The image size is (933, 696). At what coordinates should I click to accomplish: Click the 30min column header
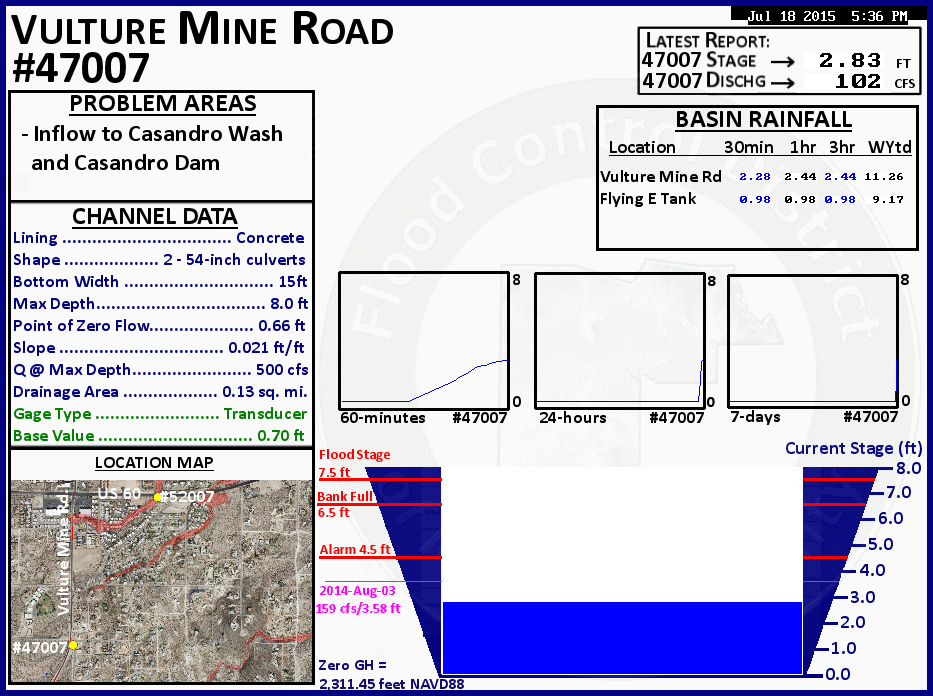pos(749,147)
